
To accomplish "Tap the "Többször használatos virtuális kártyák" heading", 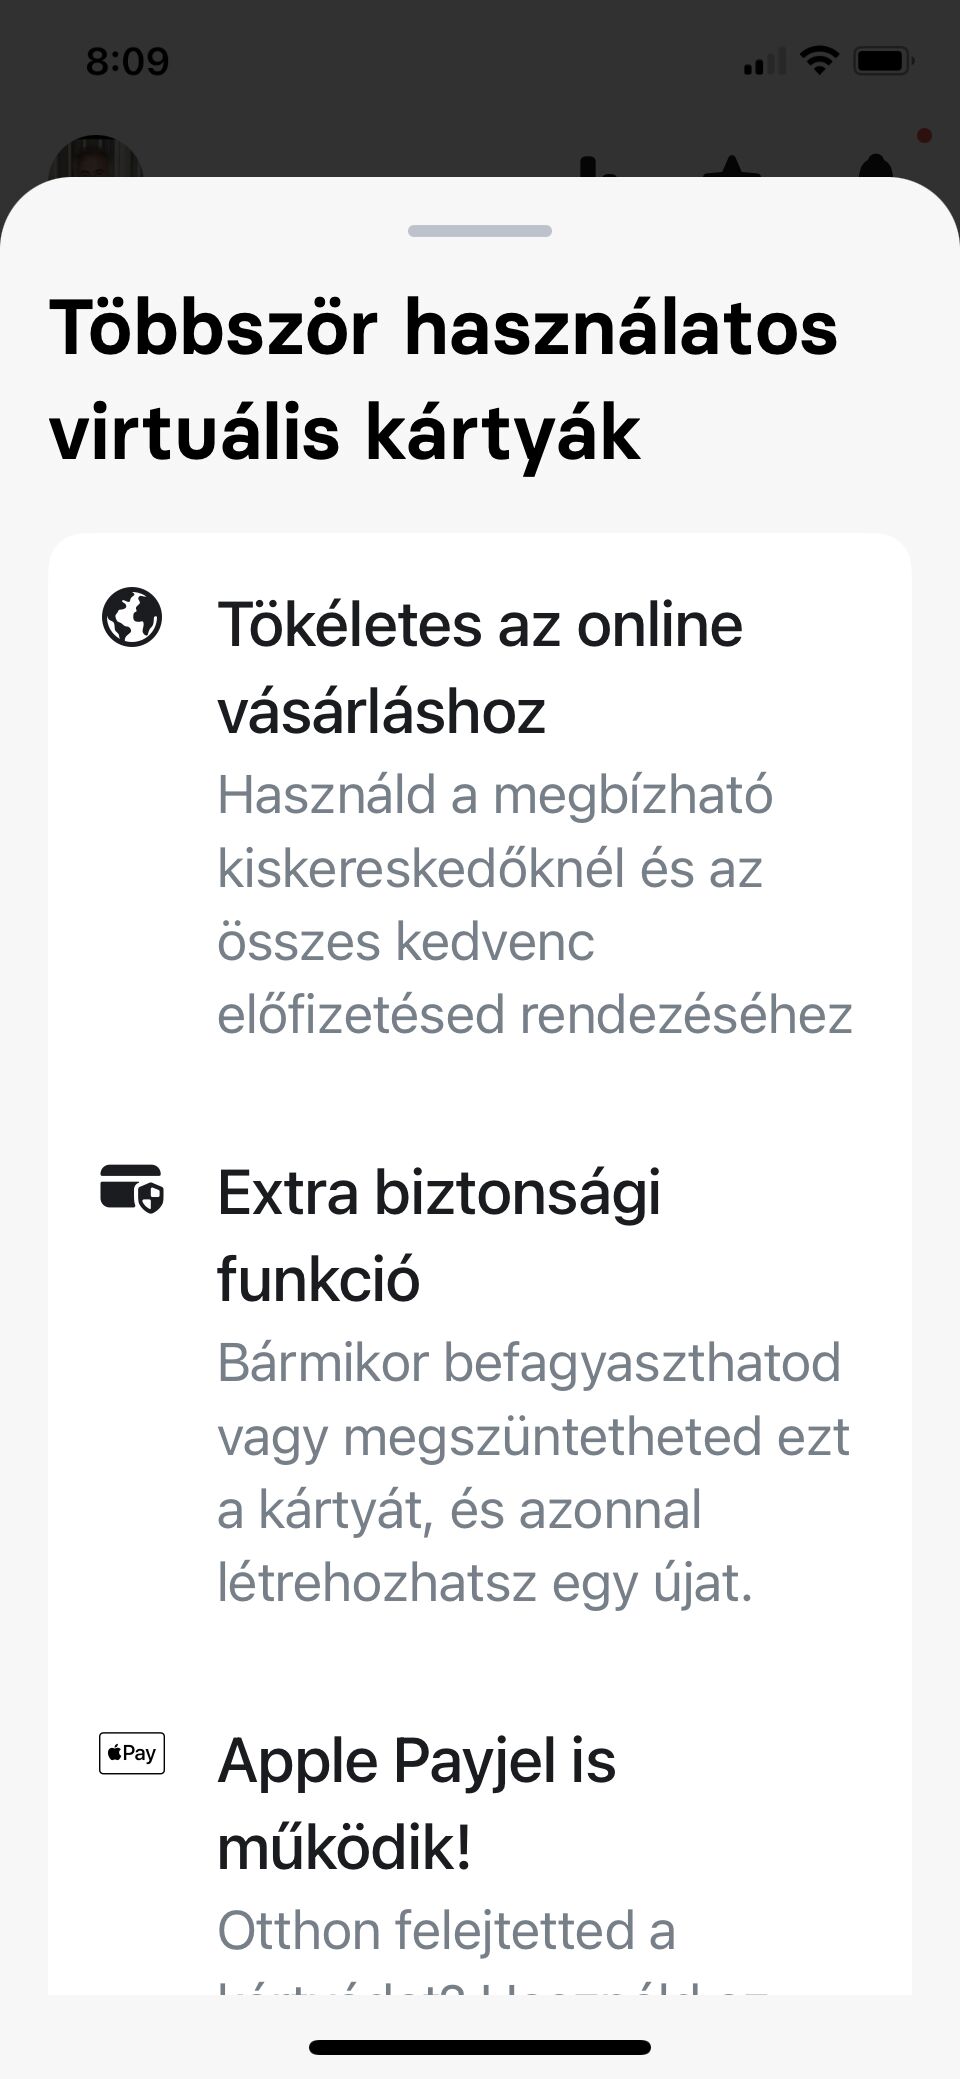I will point(443,380).
